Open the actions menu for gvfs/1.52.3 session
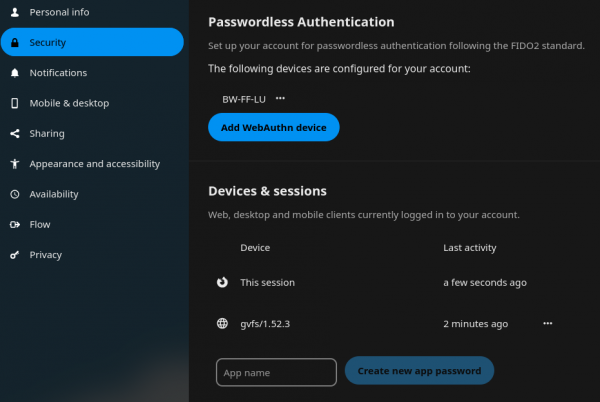600x402 pixels. click(x=548, y=324)
